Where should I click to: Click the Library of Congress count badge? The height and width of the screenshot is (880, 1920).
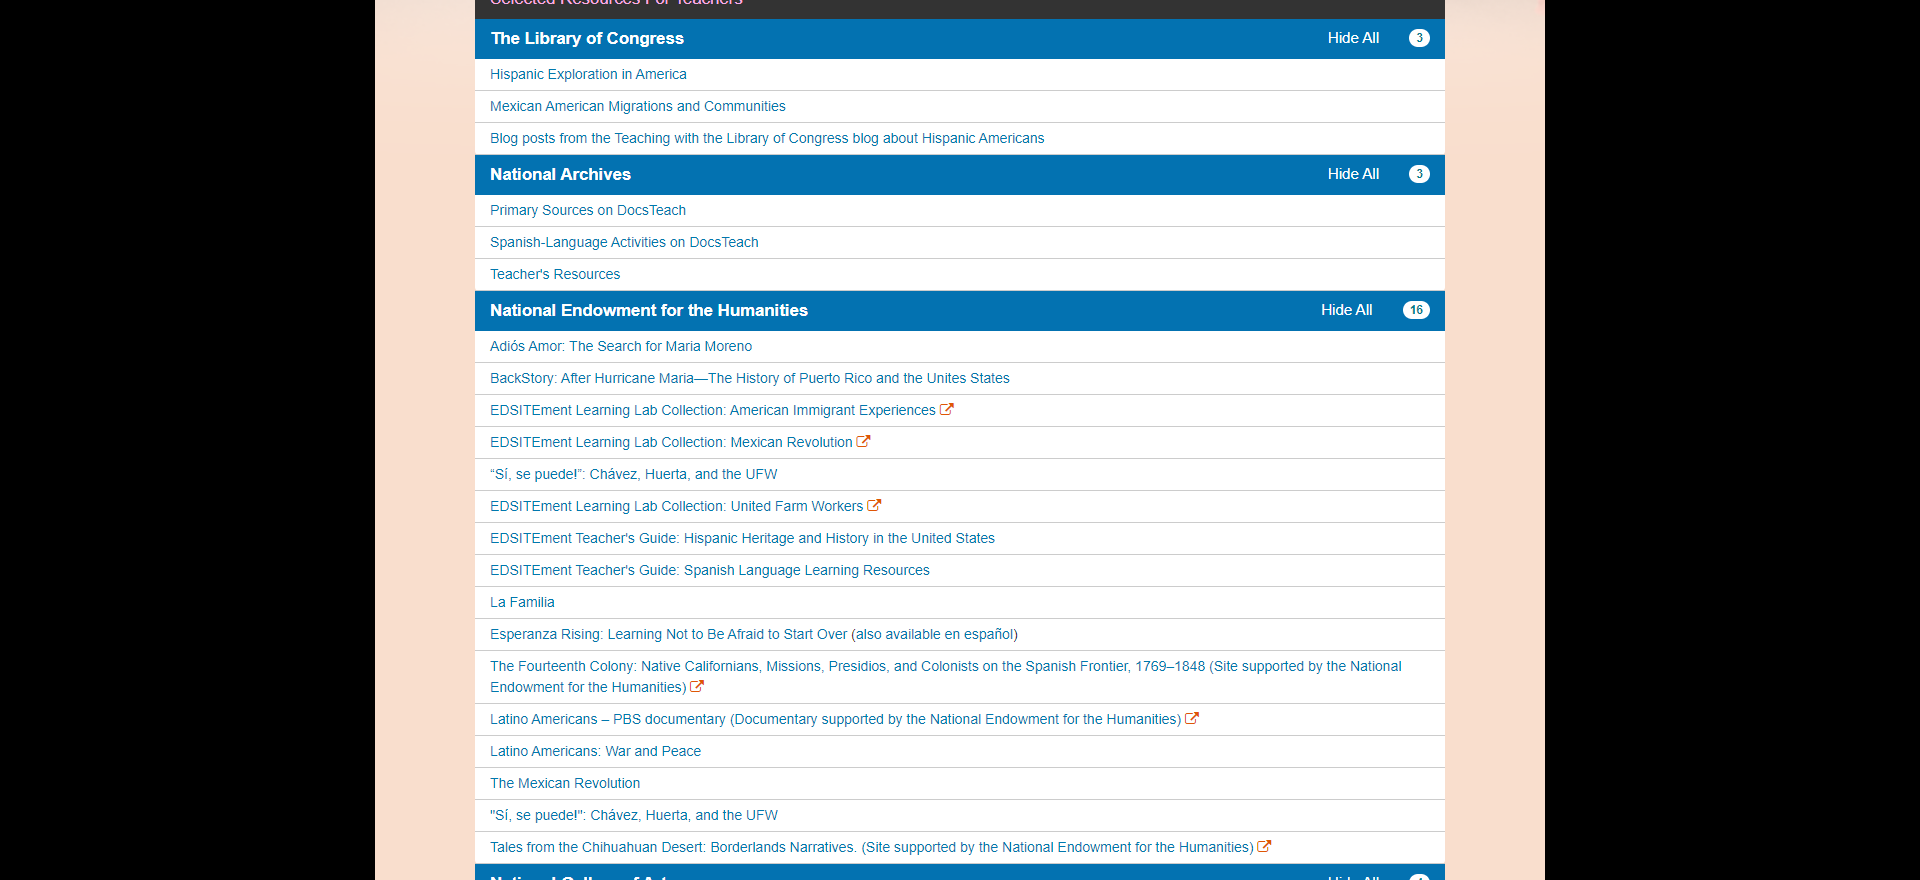(1419, 38)
